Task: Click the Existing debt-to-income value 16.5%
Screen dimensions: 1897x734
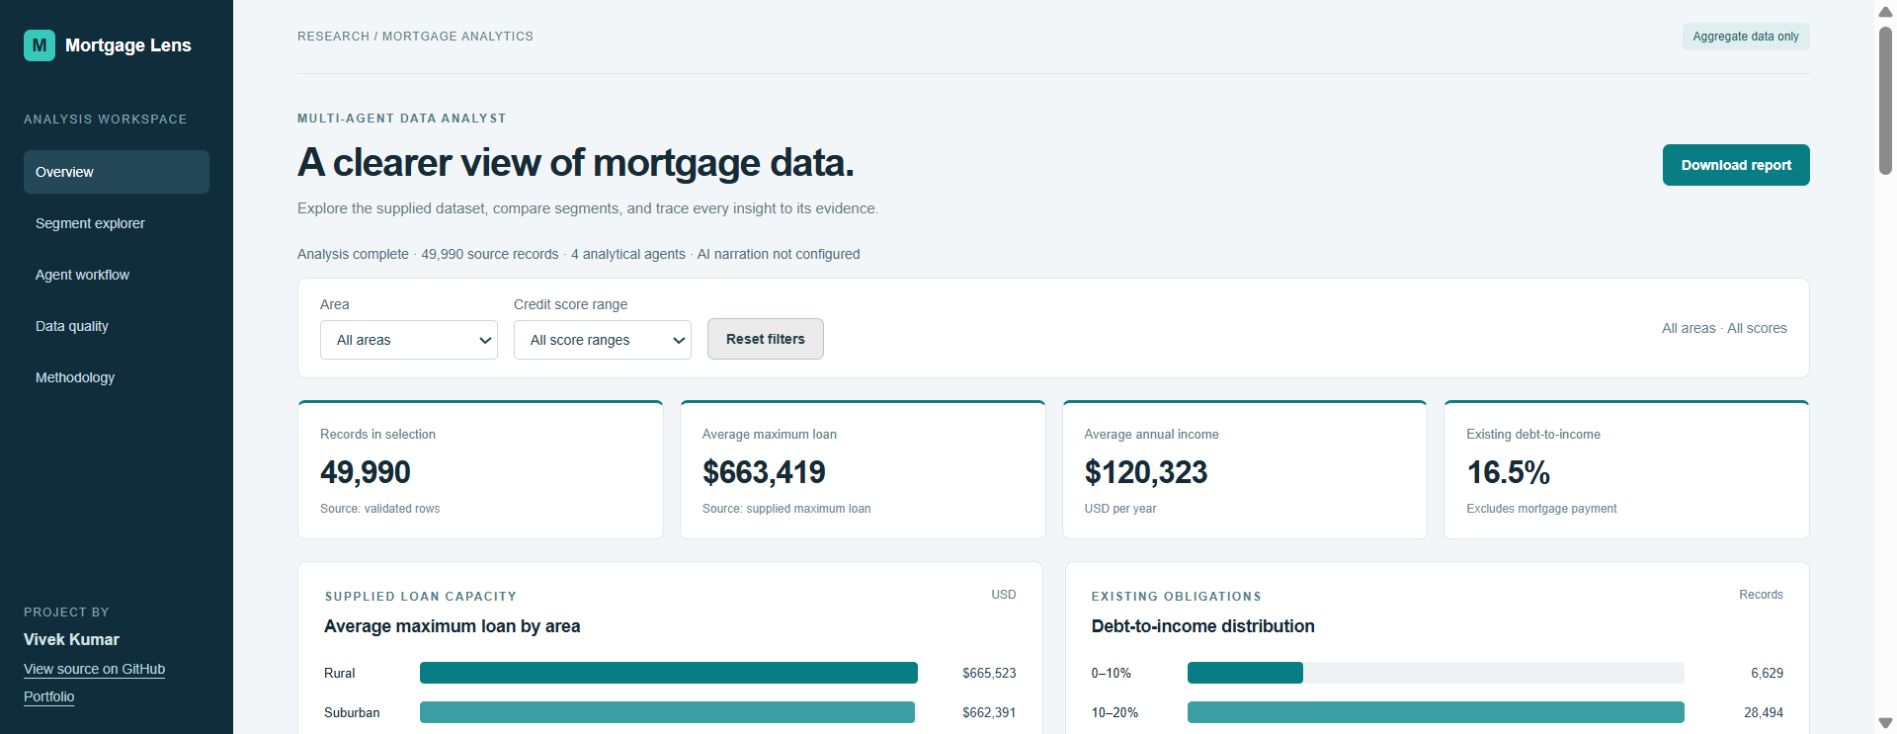Action: coord(1508,472)
